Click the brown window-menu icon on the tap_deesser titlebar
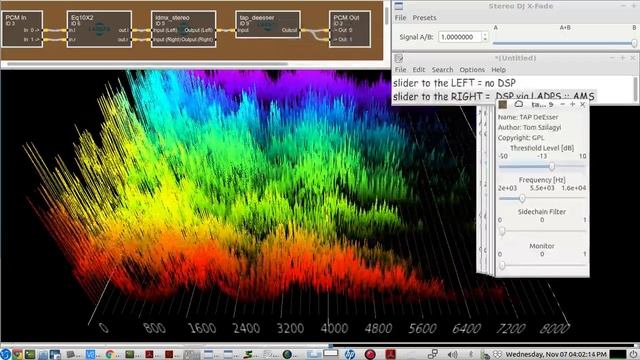Viewport: 640px width, 360px height. pos(503,104)
